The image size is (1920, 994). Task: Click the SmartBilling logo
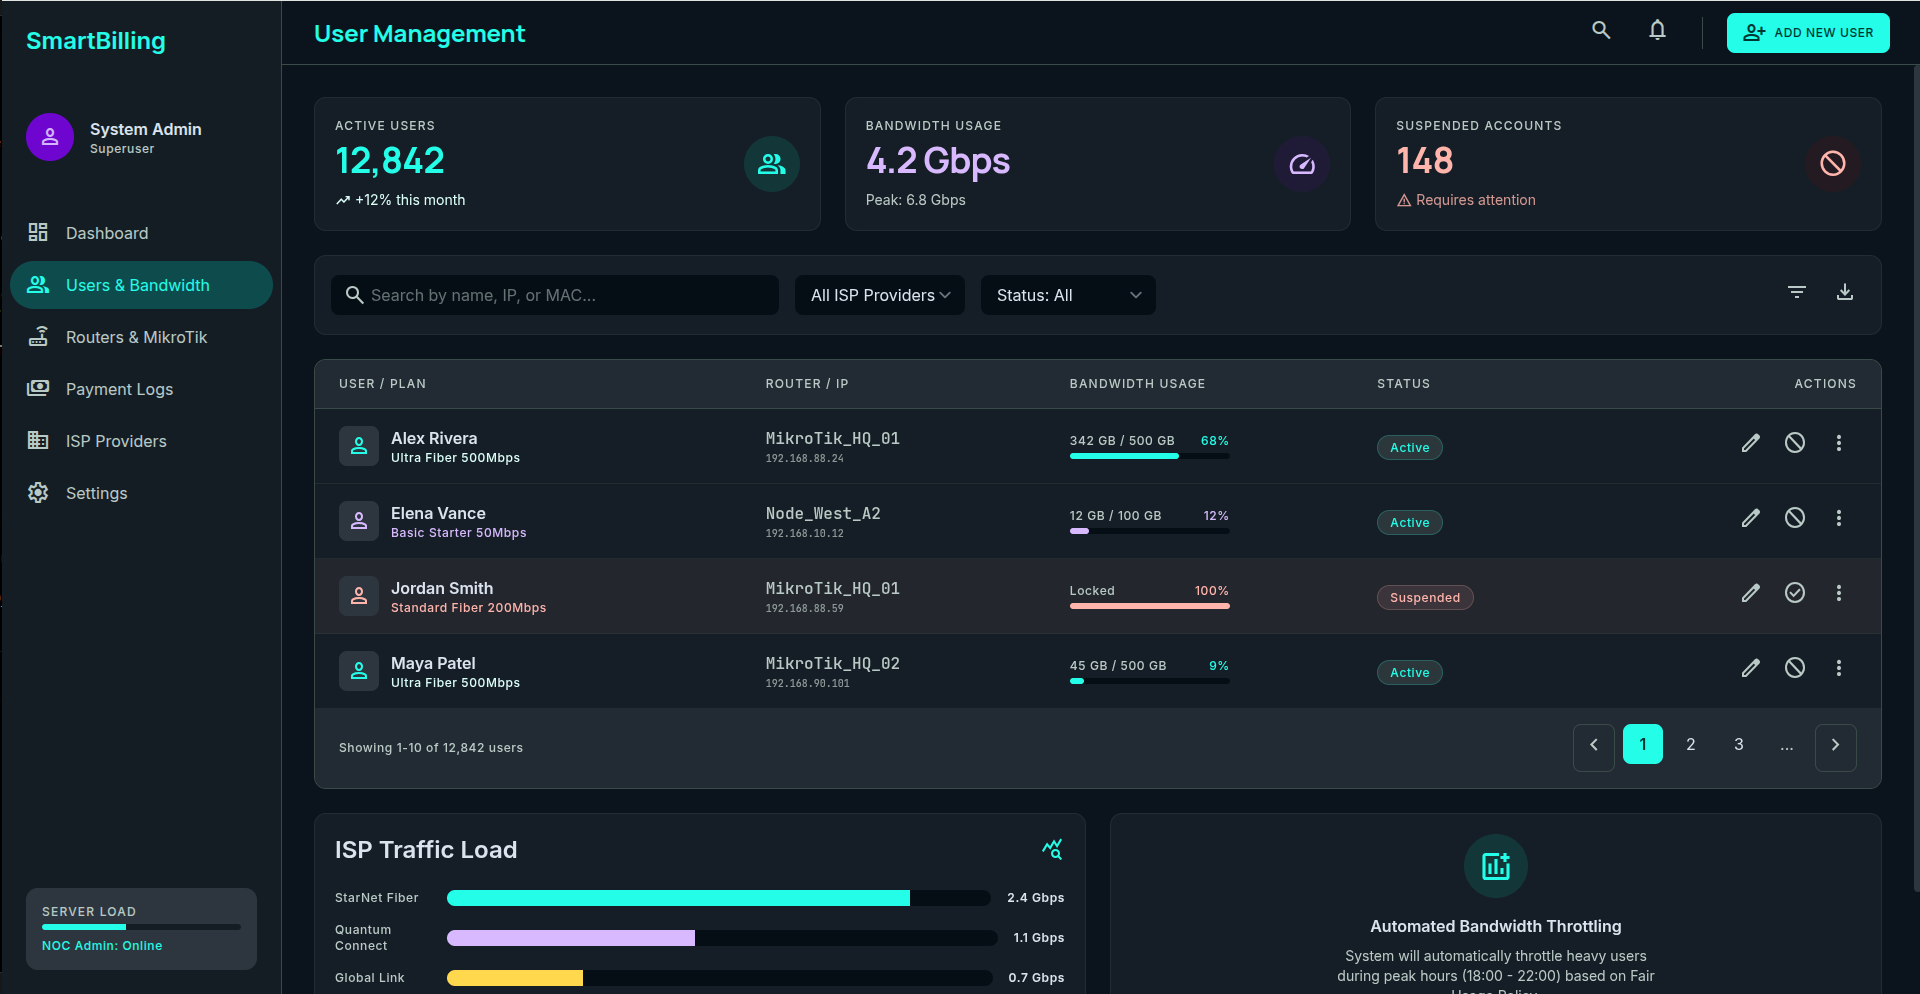point(96,41)
